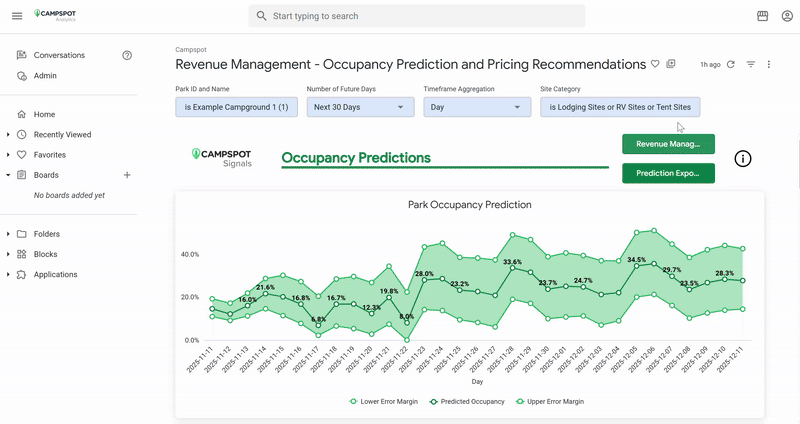
Task: Favorite this dashboard with heart icon
Action: [x=656, y=64]
